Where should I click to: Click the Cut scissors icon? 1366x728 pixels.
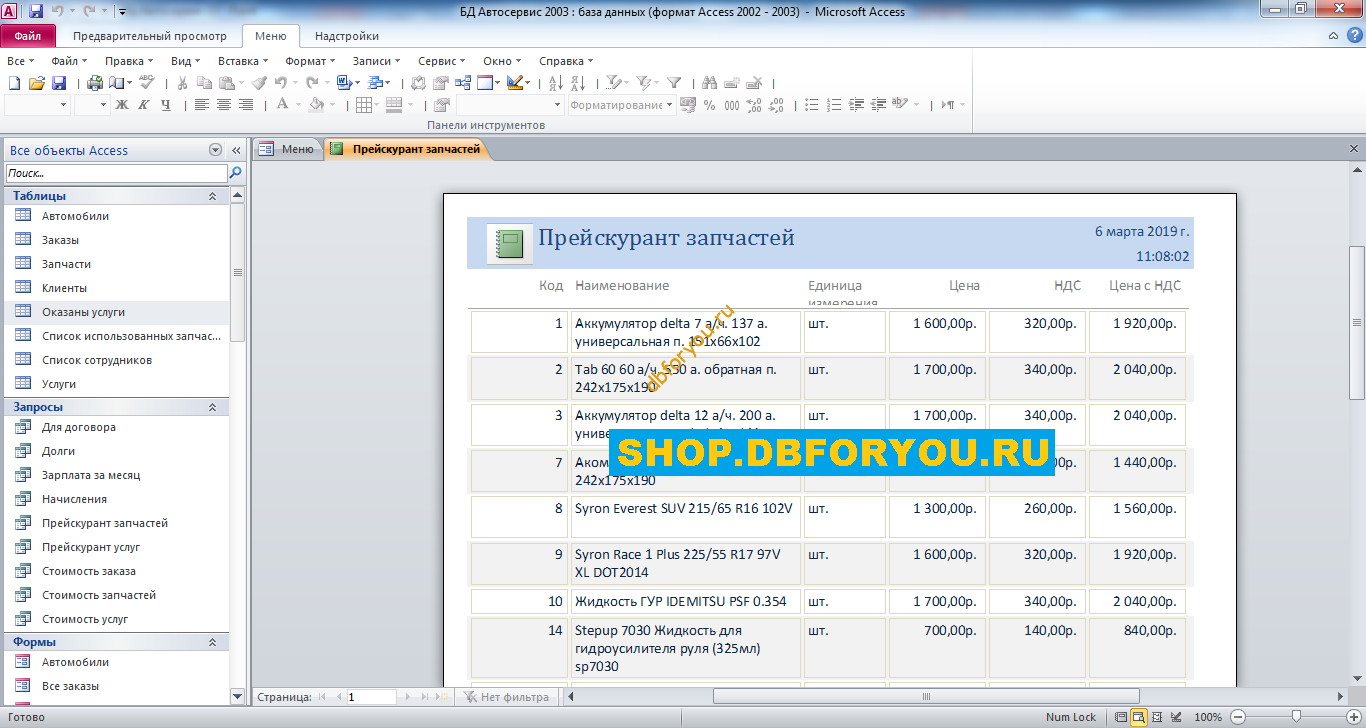click(182, 83)
